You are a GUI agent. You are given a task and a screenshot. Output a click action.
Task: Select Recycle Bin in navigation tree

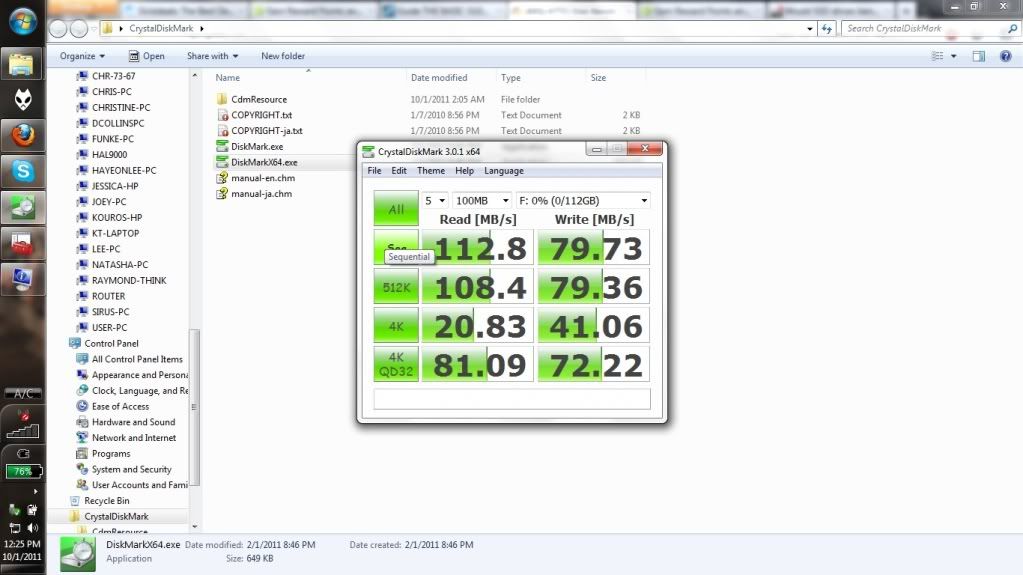[106, 501]
